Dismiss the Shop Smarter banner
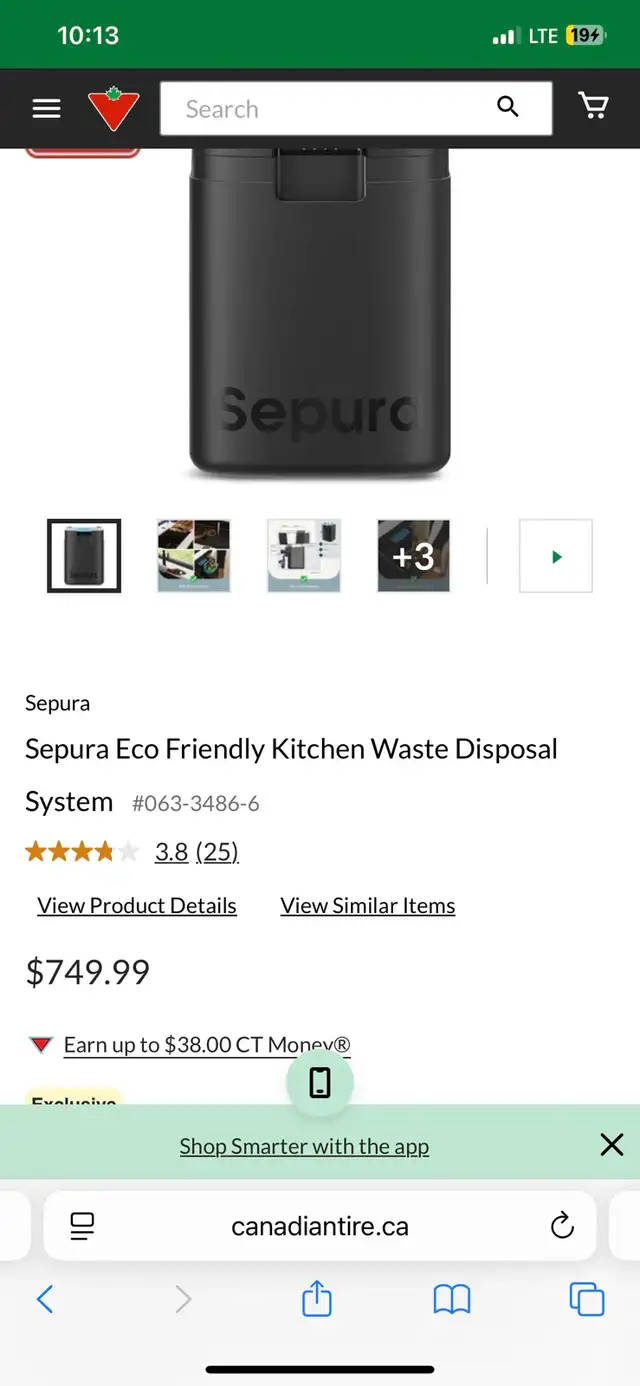640x1386 pixels. [x=611, y=1144]
